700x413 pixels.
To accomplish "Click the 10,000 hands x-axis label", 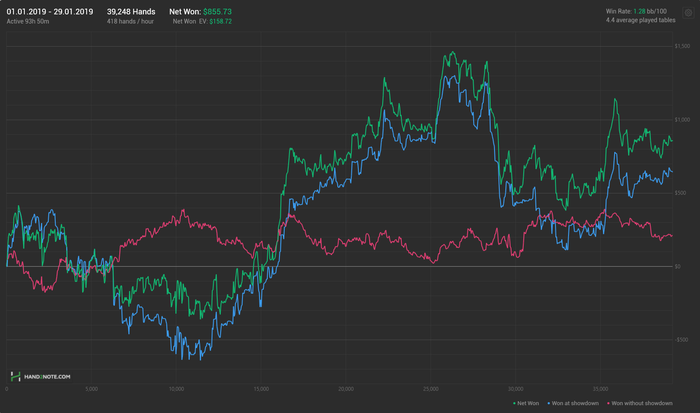I will click(x=176, y=388).
